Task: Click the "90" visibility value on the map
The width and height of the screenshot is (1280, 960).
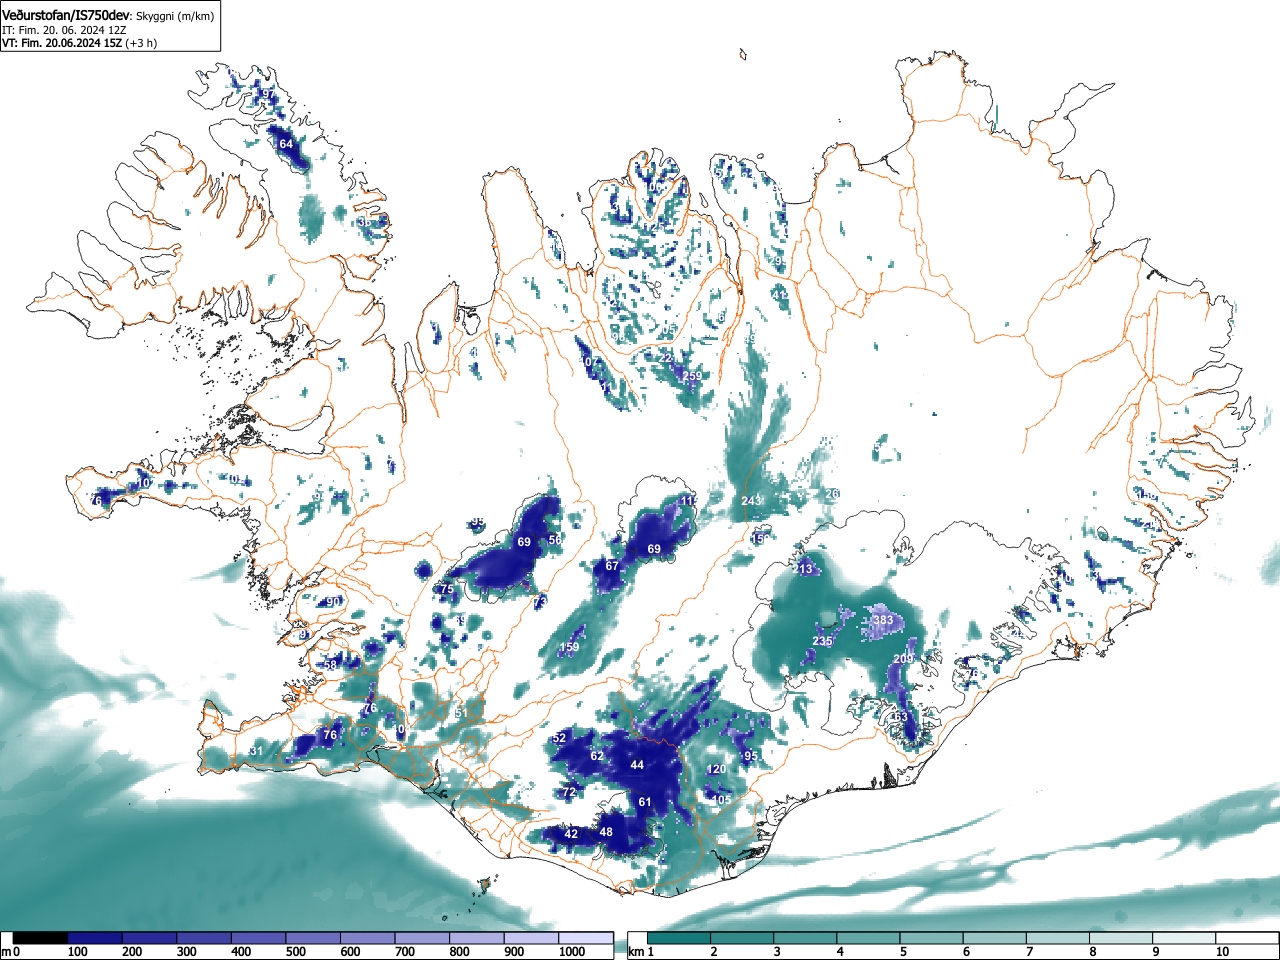Action: pos(333,601)
